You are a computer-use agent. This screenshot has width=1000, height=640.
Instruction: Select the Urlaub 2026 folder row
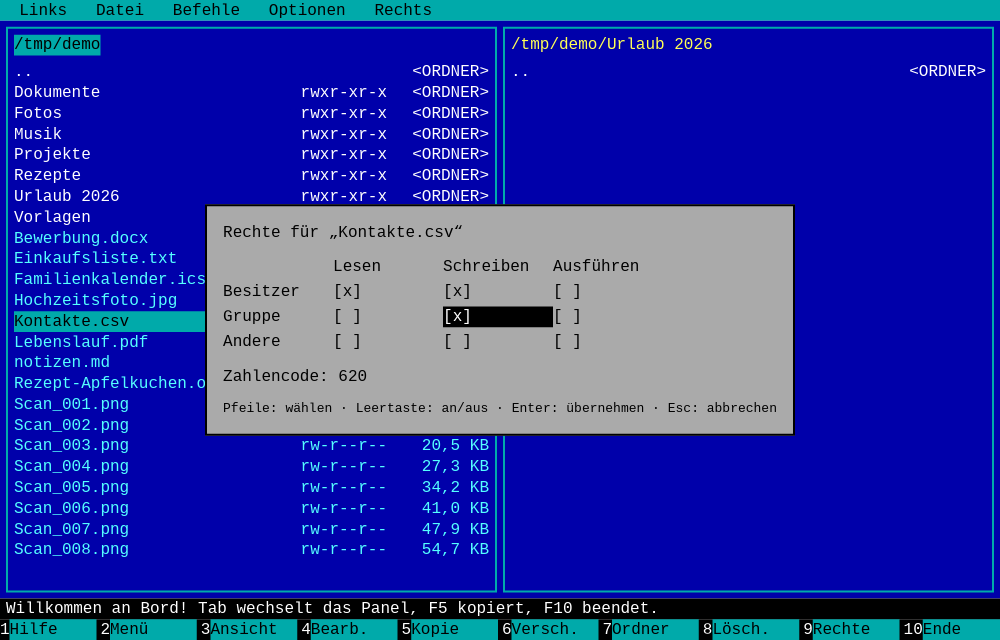pyautogui.click(x=251, y=196)
